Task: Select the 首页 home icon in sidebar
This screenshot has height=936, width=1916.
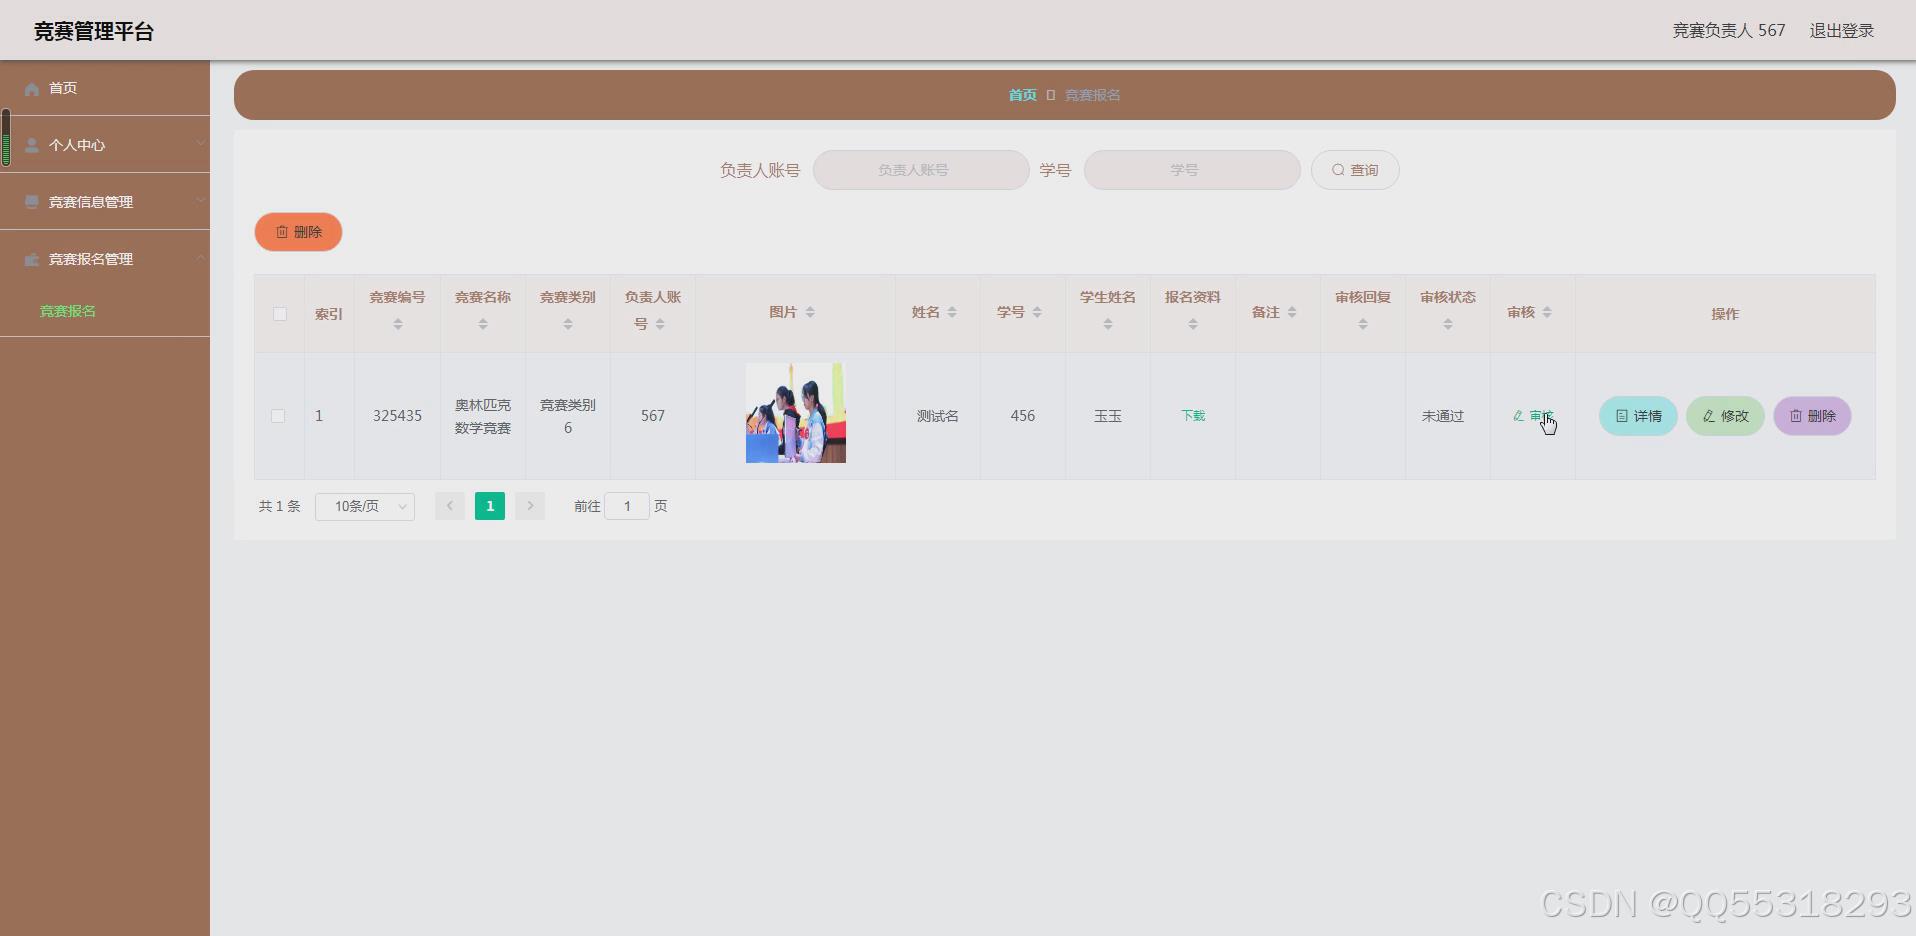Action: 32,88
